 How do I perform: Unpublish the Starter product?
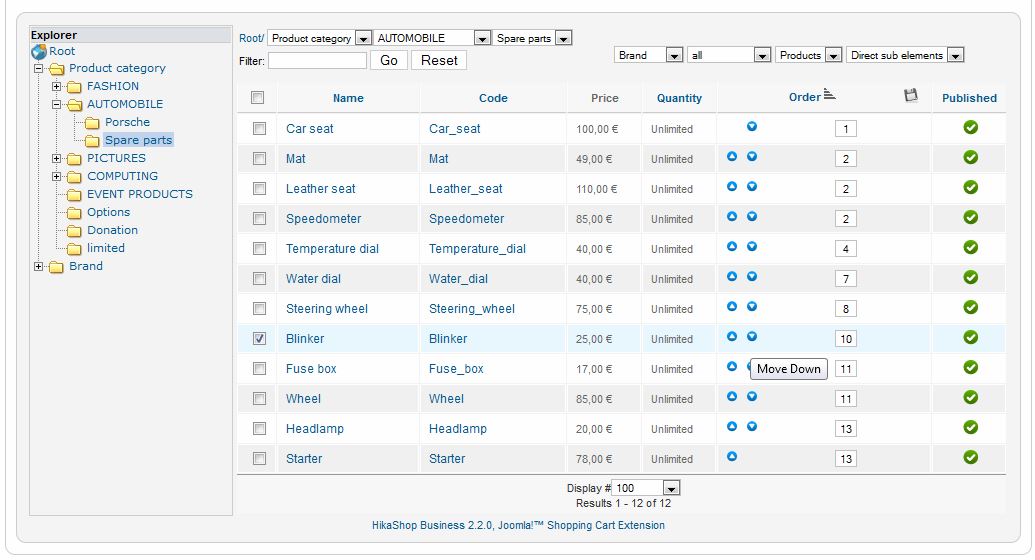click(x=970, y=457)
